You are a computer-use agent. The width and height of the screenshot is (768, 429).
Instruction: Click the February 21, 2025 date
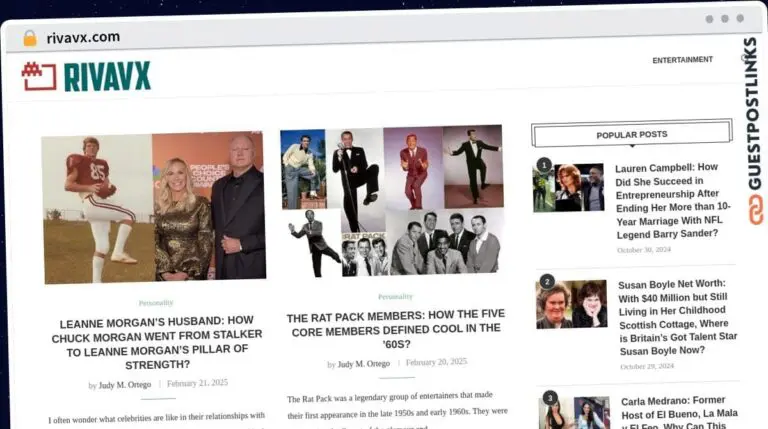(x=197, y=383)
